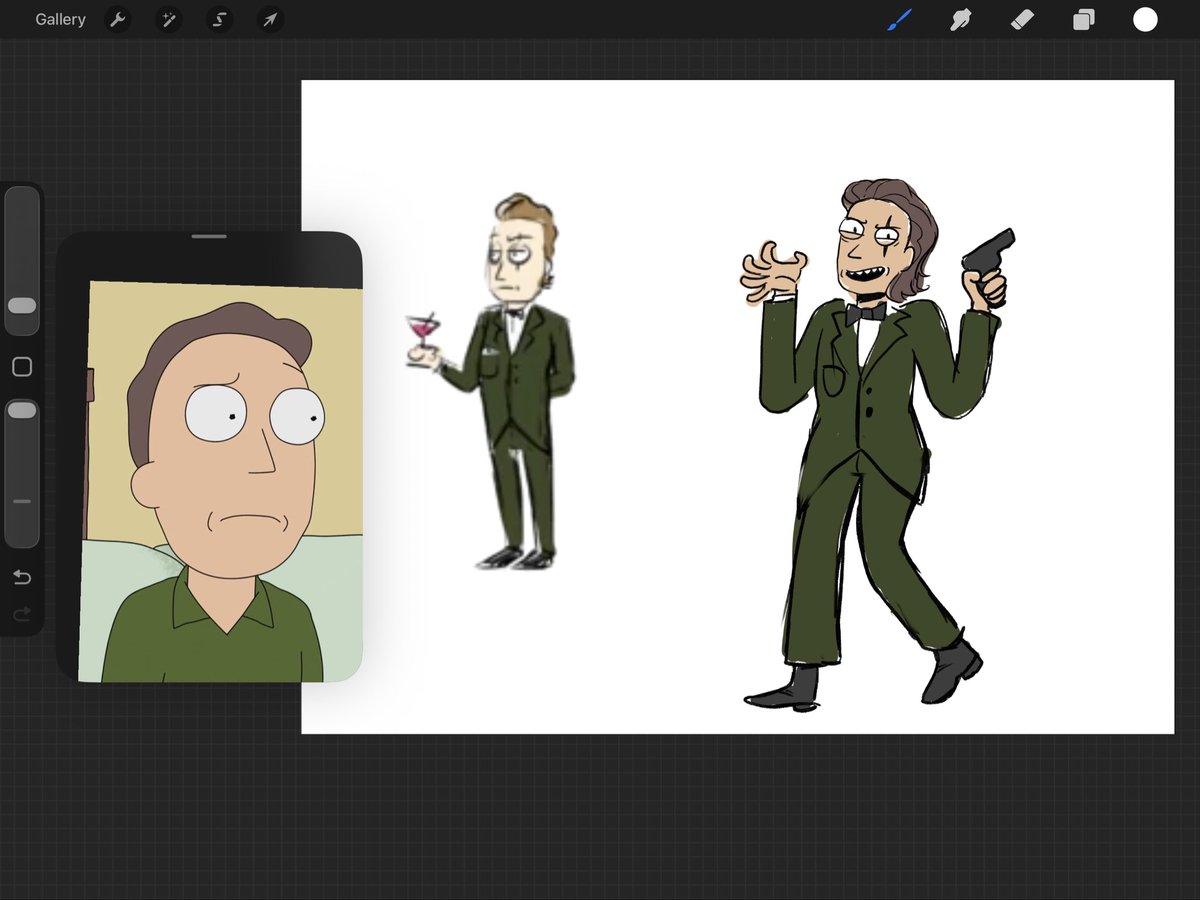Viewport: 1200px width, 900px height.
Task: Click the brush opacity slider handle
Action: 22,410
